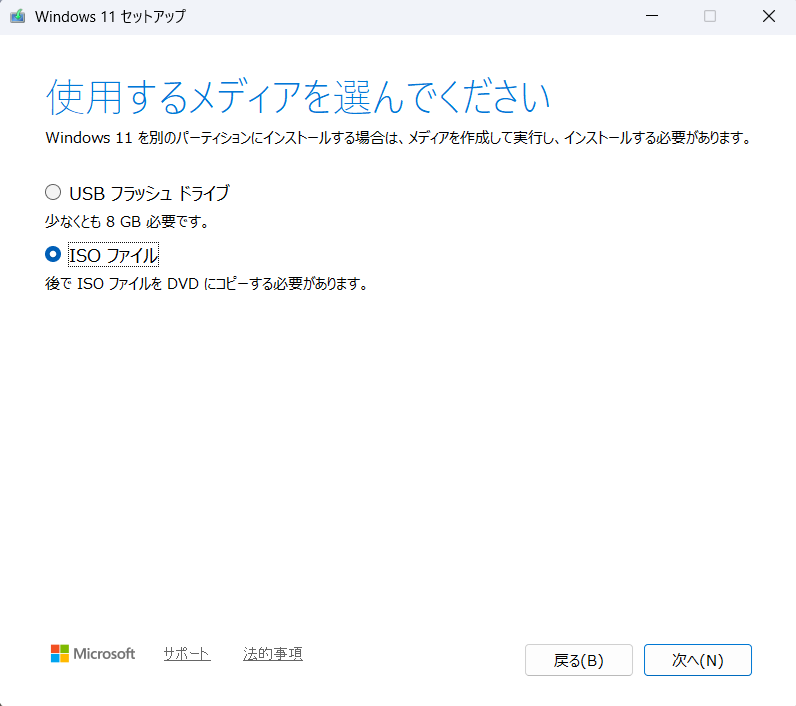This screenshot has width=796, height=706.
Task: Select the USB フラッシュ ドライブ radio button
Action: (53, 192)
